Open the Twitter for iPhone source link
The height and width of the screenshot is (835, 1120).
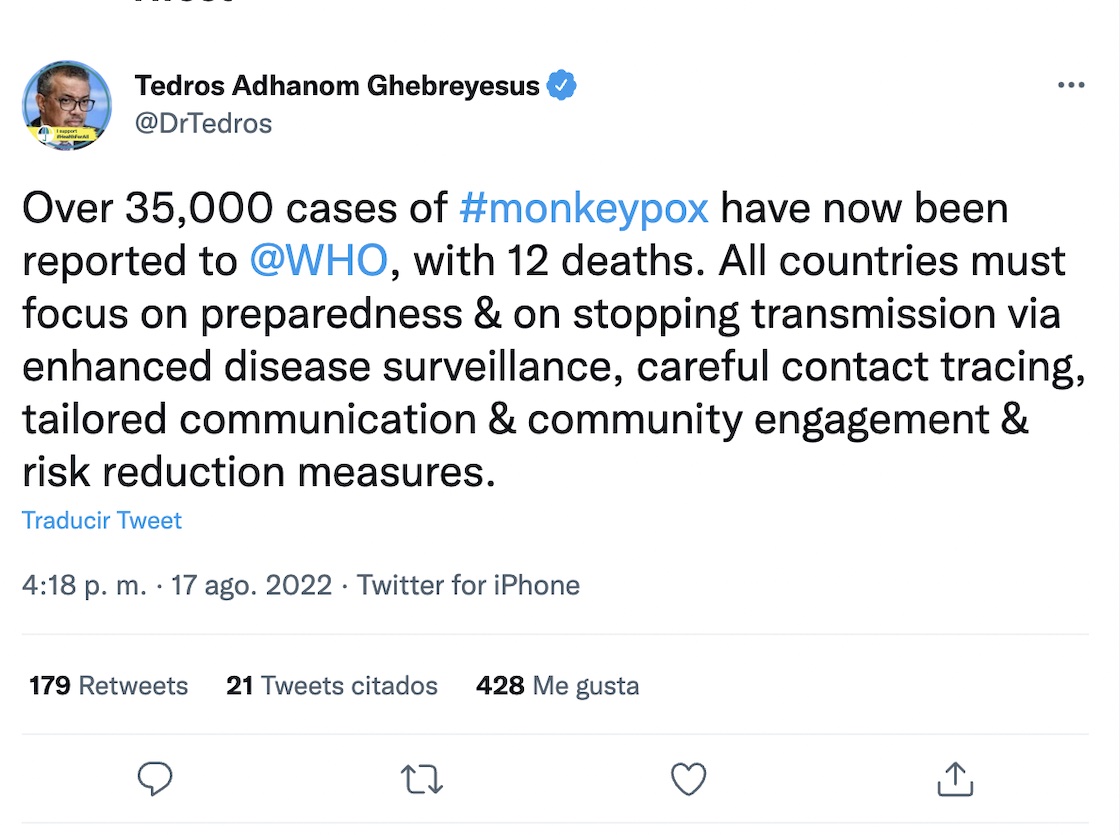pos(468,585)
